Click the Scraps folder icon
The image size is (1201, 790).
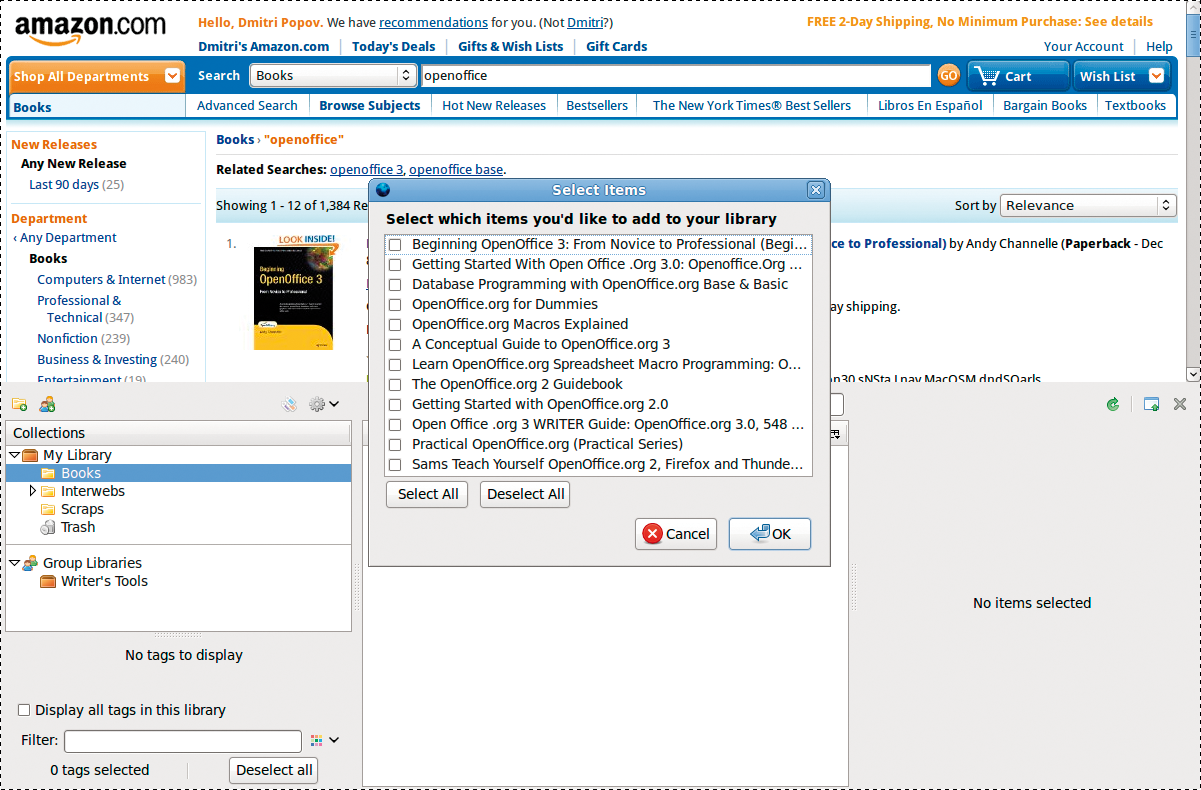click(x=48, y=509)
